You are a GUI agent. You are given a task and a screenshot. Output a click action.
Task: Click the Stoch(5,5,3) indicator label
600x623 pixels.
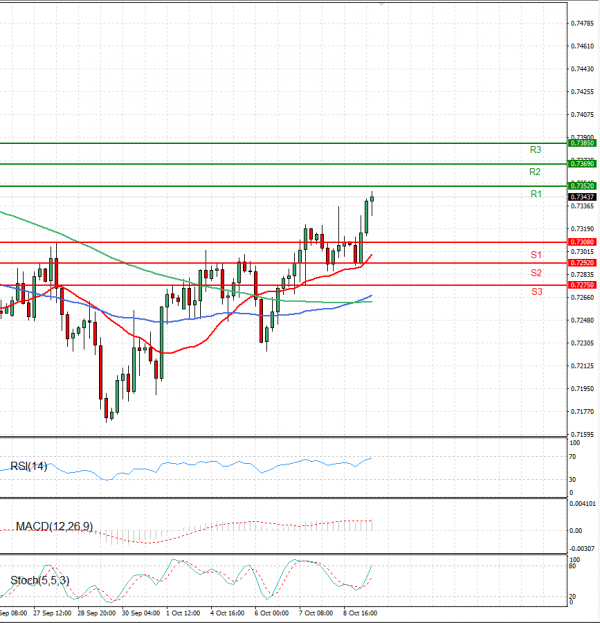tap(40, 580)
